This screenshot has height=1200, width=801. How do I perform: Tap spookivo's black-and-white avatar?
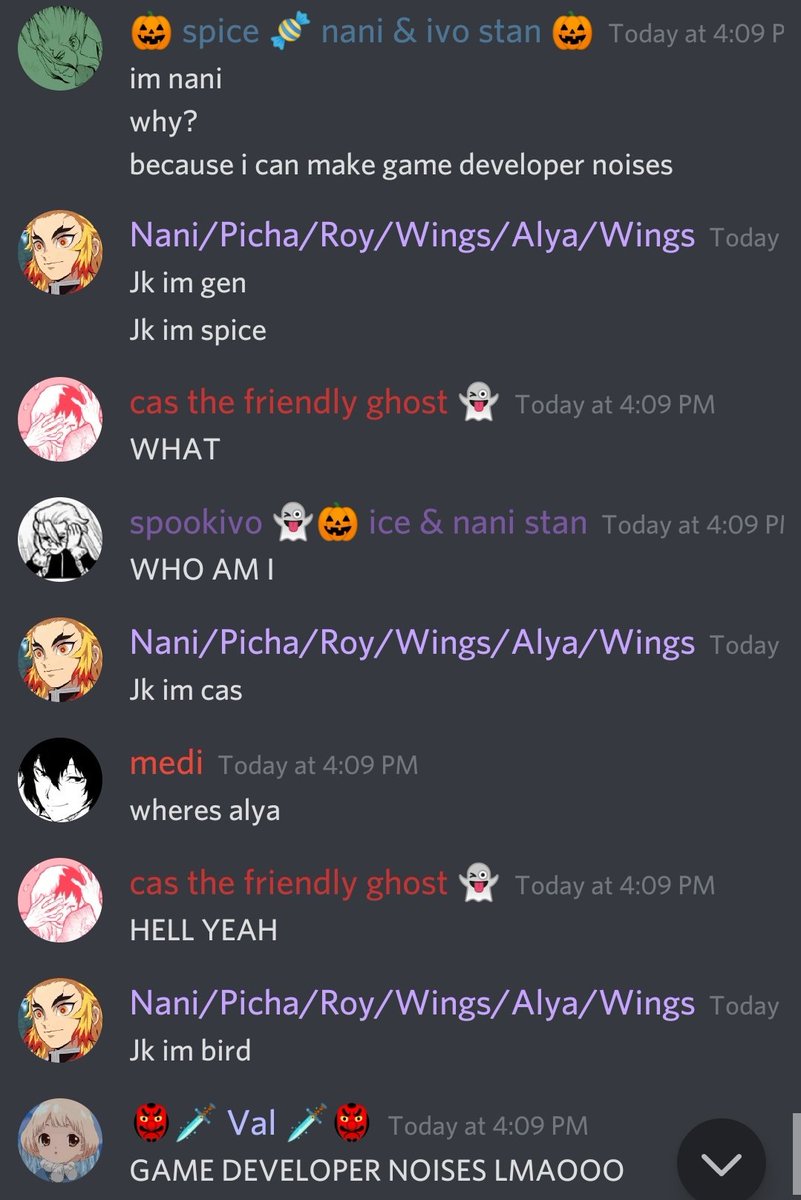(x=60, y=539)
